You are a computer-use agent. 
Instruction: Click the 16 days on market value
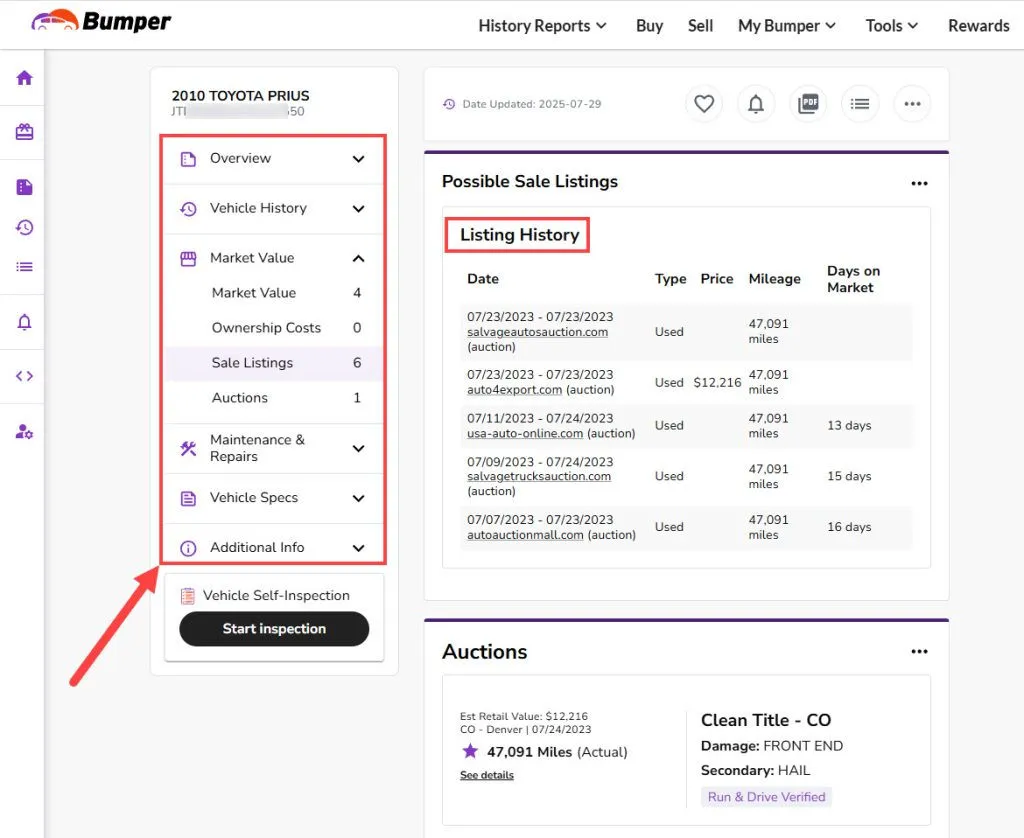tap(849, 526)
